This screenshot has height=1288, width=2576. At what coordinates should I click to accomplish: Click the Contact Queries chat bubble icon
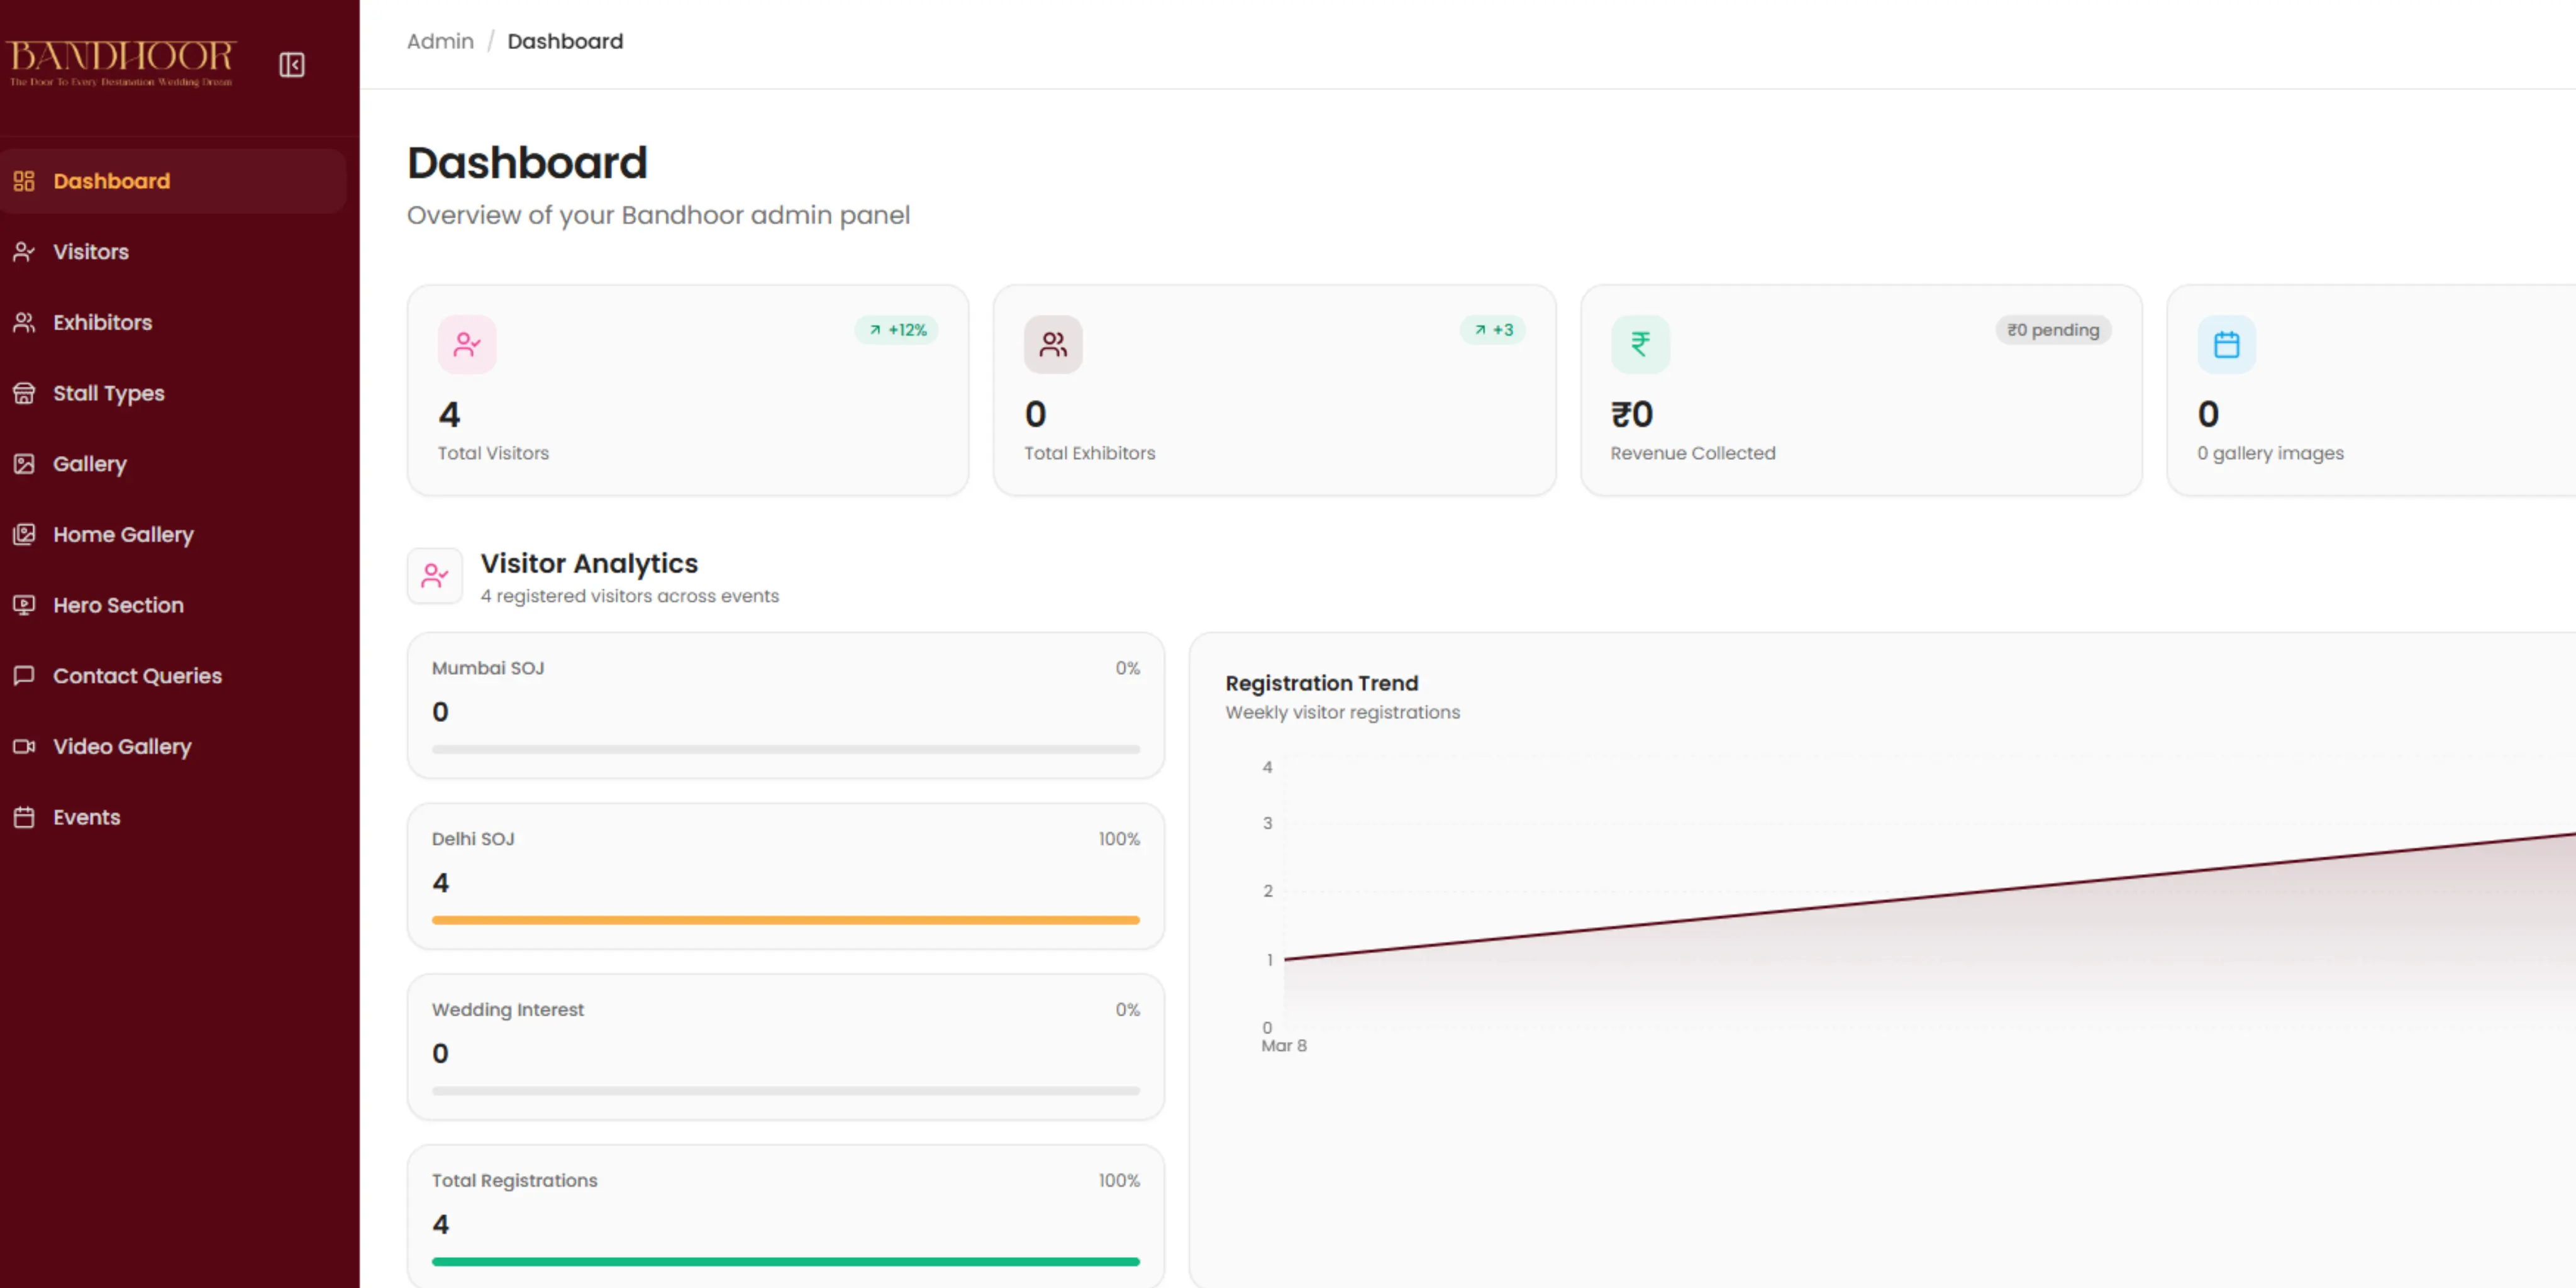click(x=24, y=676)
